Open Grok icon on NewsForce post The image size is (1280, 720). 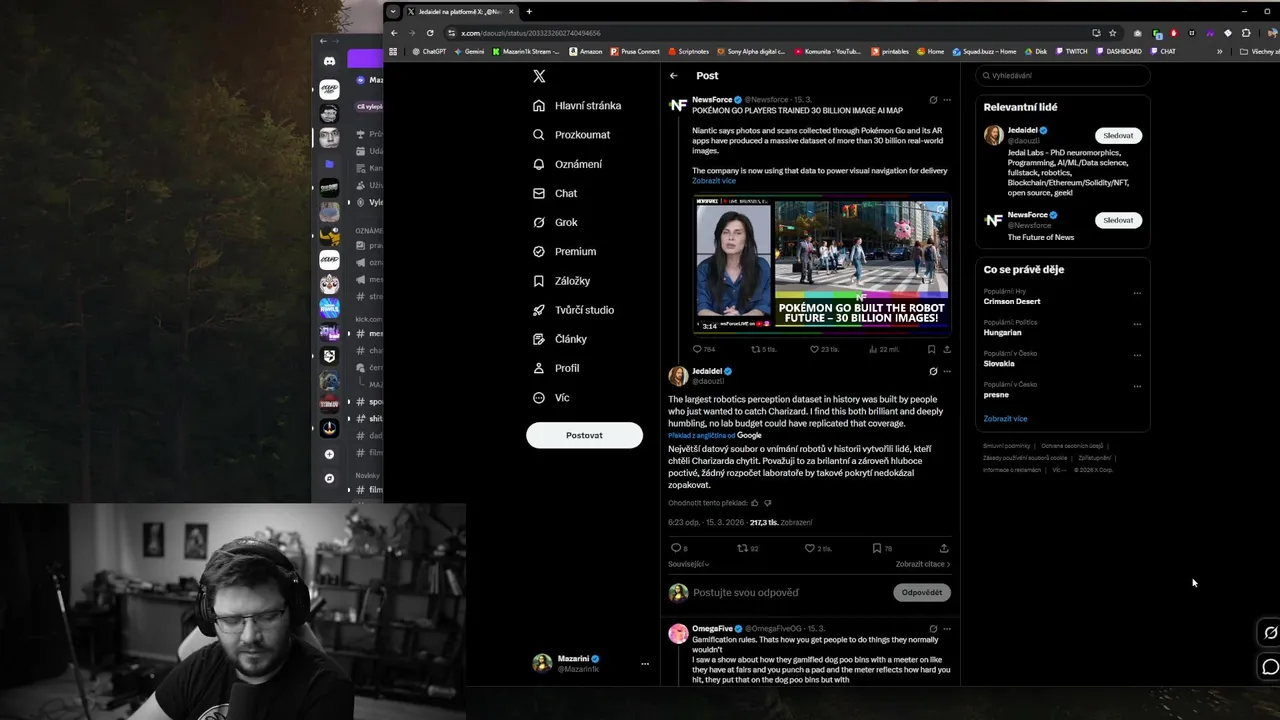933,100
